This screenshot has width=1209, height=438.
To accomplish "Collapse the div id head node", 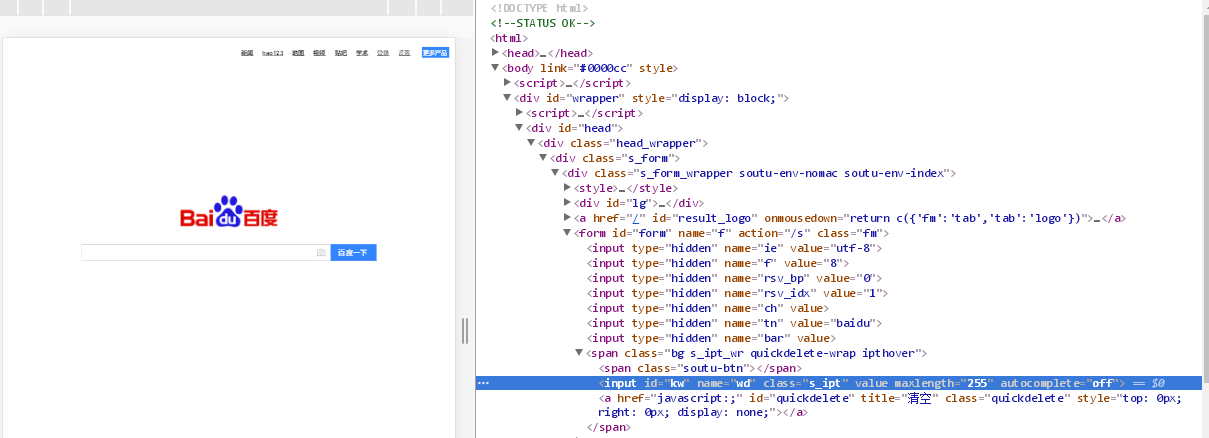I will click(x=520, y=128).
